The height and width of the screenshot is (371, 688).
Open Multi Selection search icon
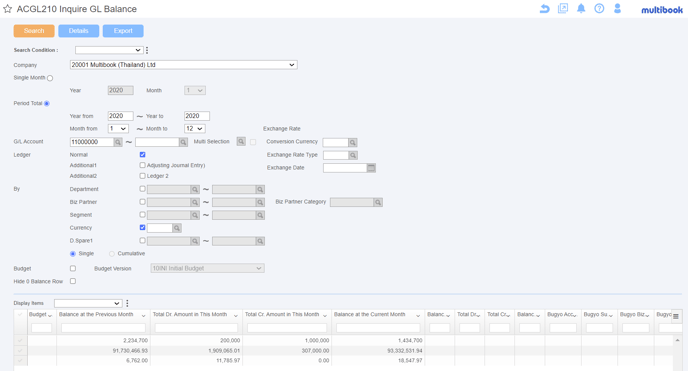(x=241, y=141)
